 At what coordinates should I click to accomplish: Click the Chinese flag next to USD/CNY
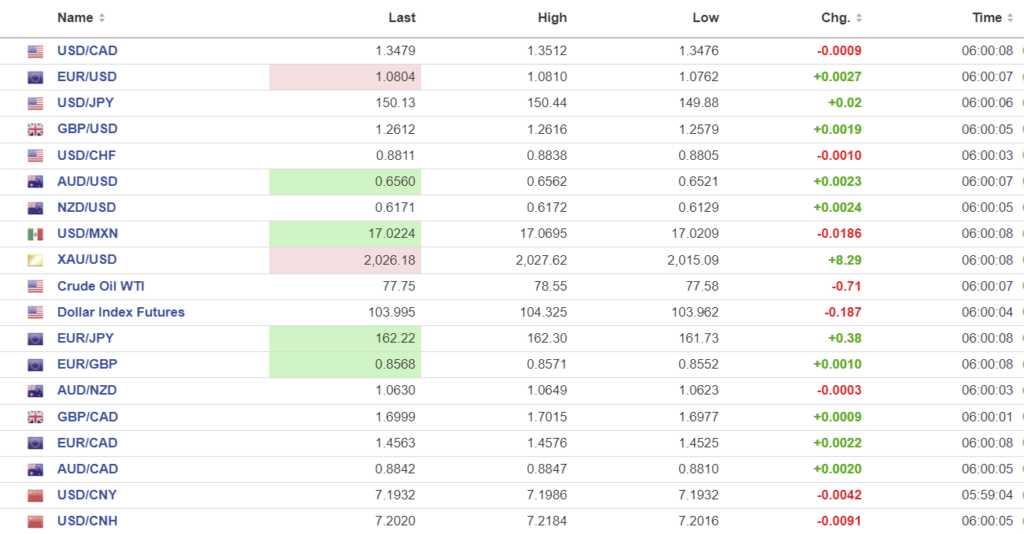[36, 495]
